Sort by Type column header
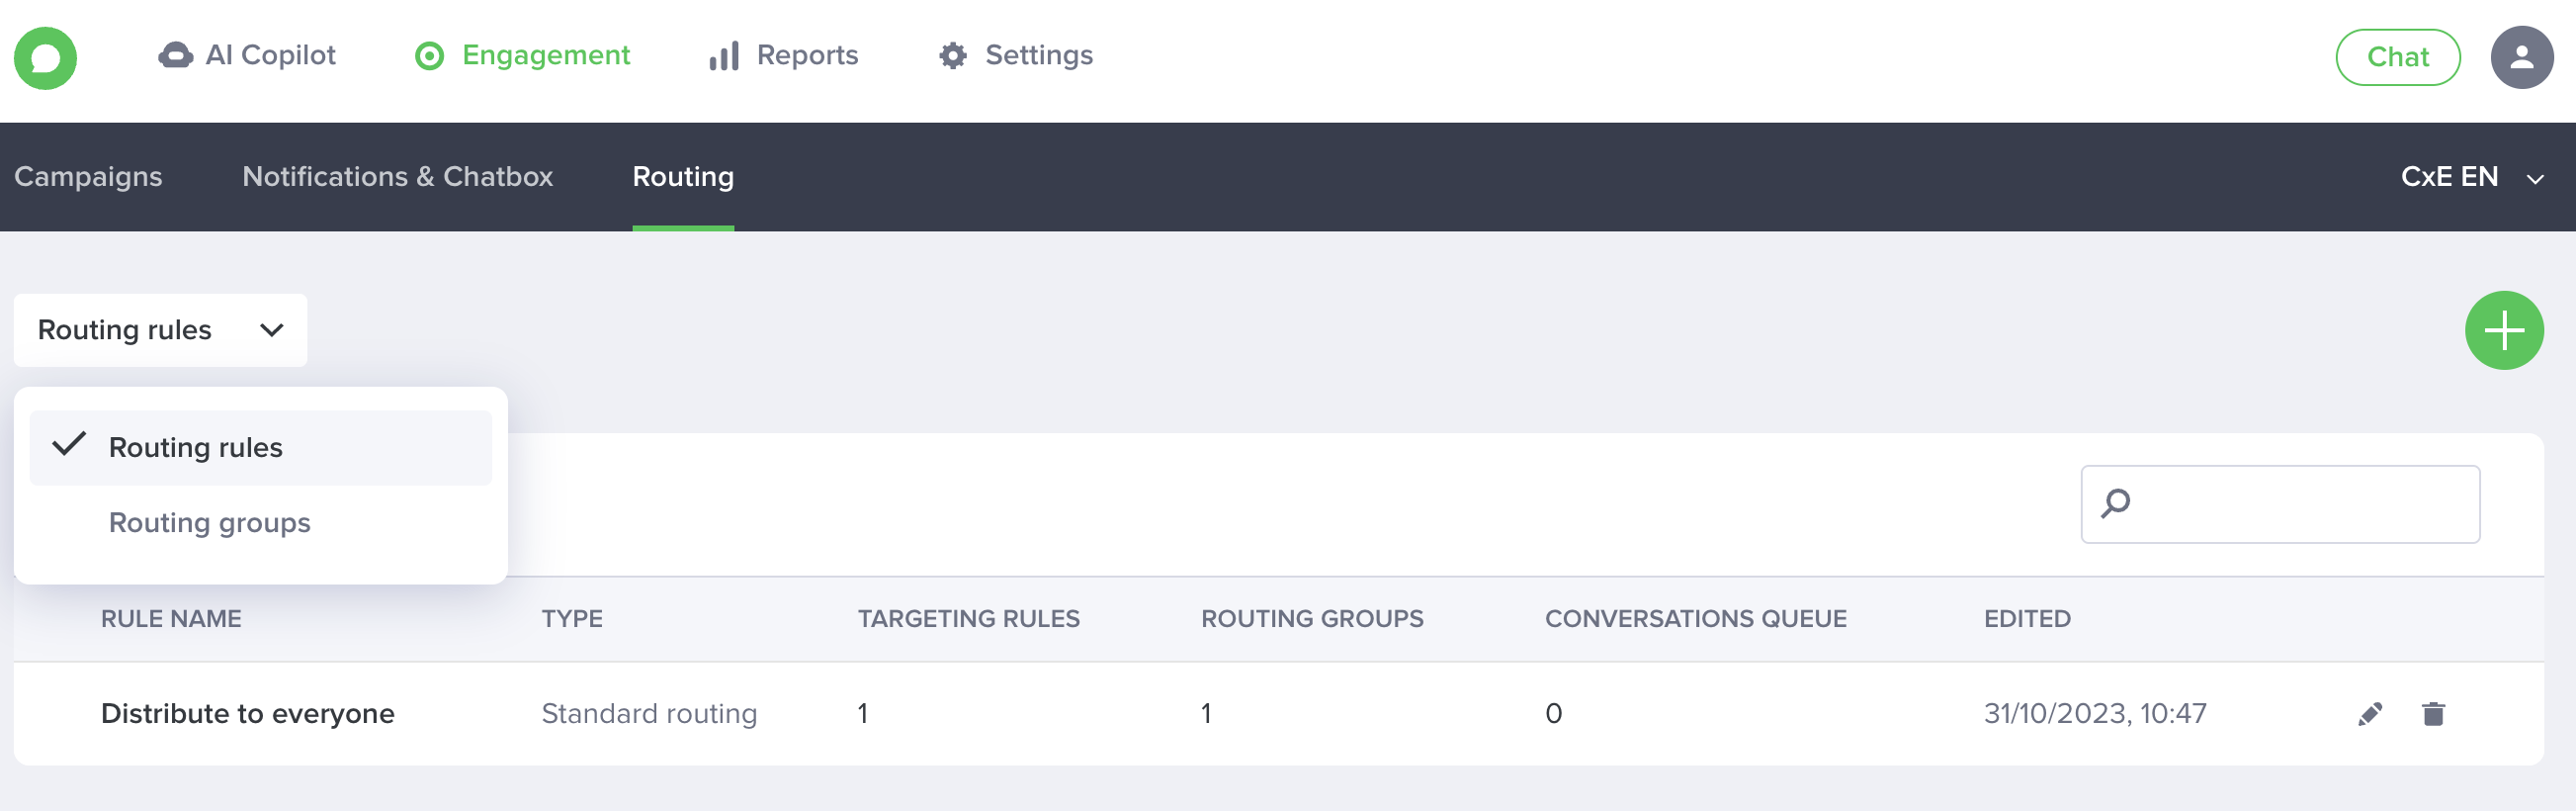Screen dimensions: 2576x811 [x=572, y=619]
